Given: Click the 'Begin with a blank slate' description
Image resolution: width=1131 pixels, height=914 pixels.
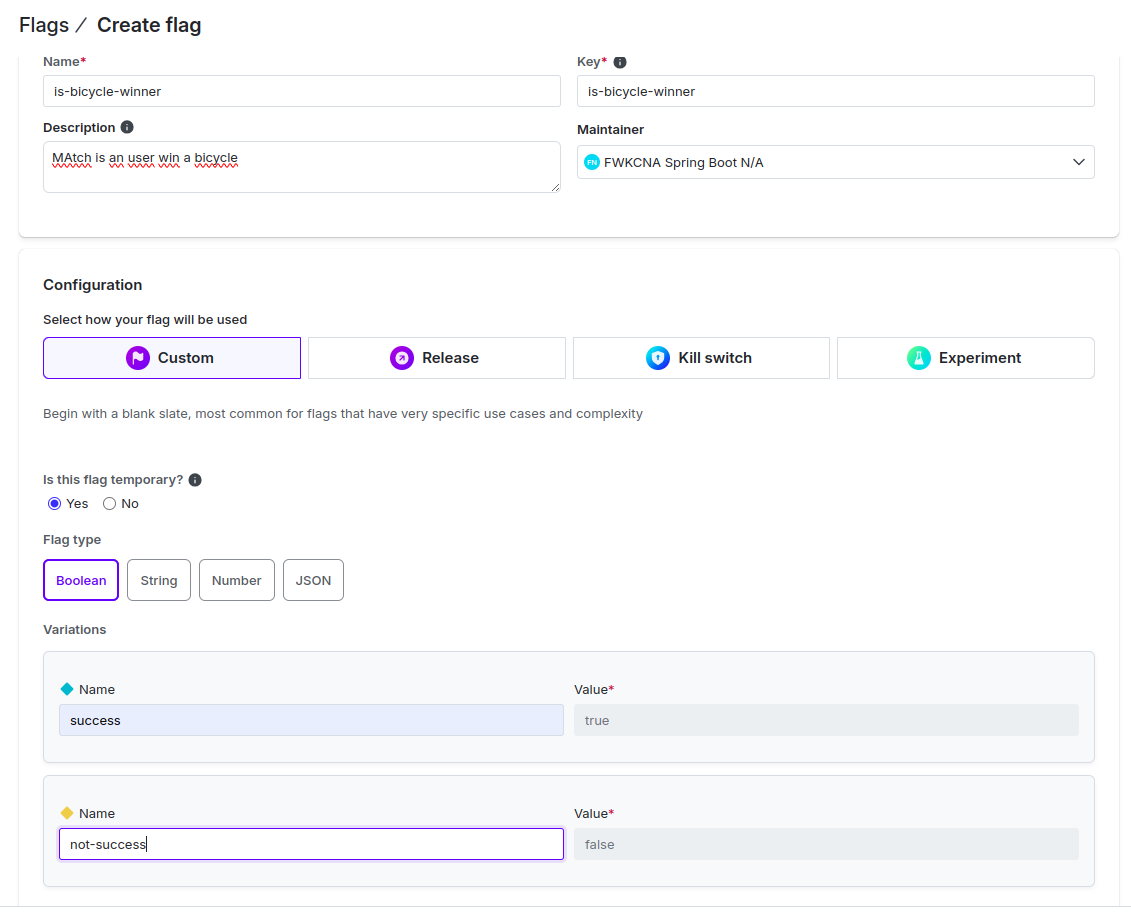Looking at the screenshot, I should tap(343, 414).
